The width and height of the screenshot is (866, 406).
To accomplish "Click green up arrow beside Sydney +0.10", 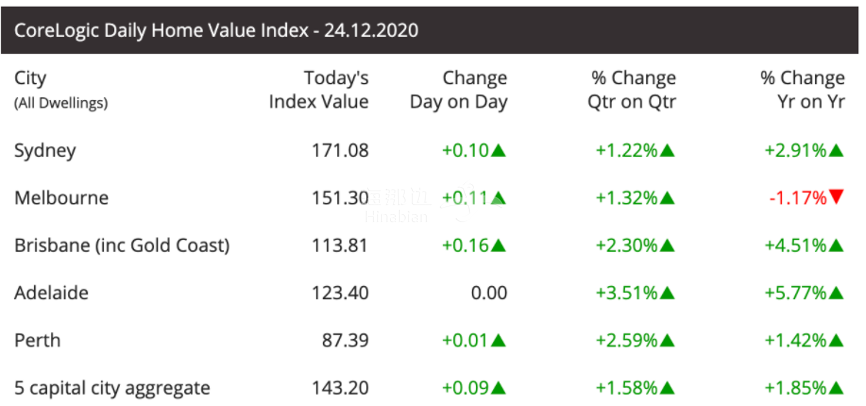I will tap(498, 150).
